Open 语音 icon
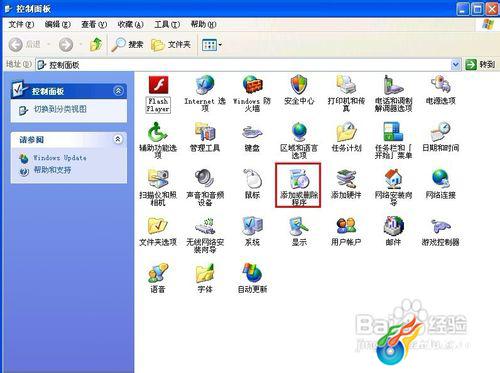Viewport: 500px width, 373px height. (158, 278)
